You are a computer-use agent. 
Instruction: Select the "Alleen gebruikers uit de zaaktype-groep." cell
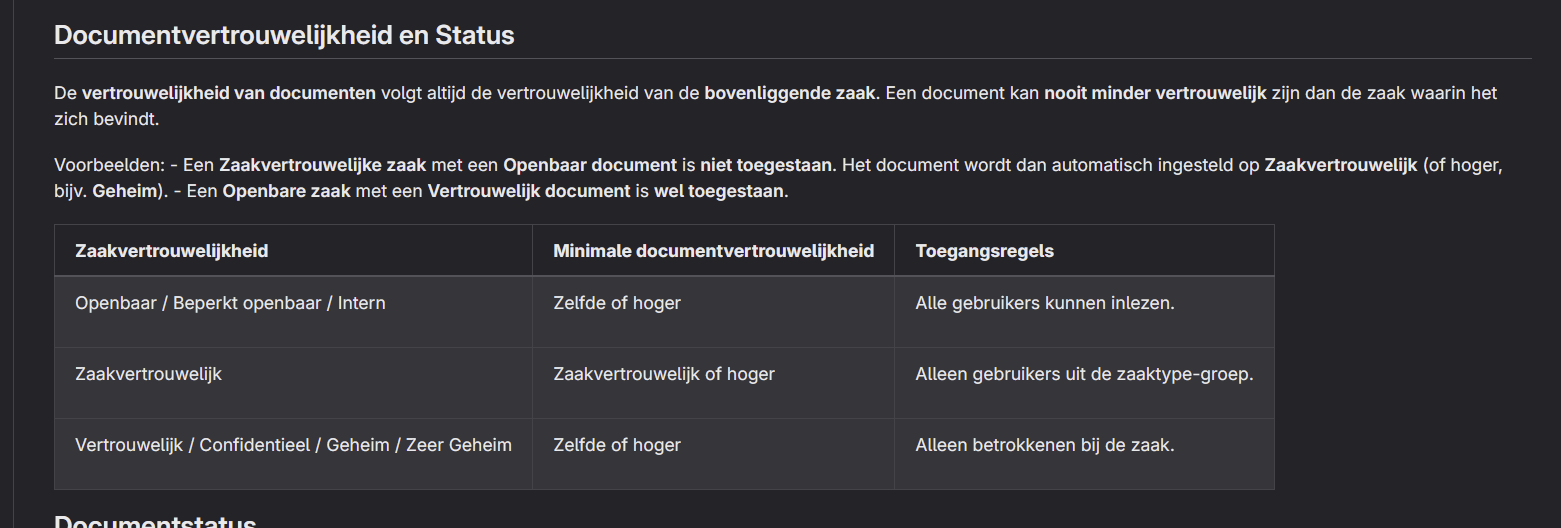(x=1084, y=374)
